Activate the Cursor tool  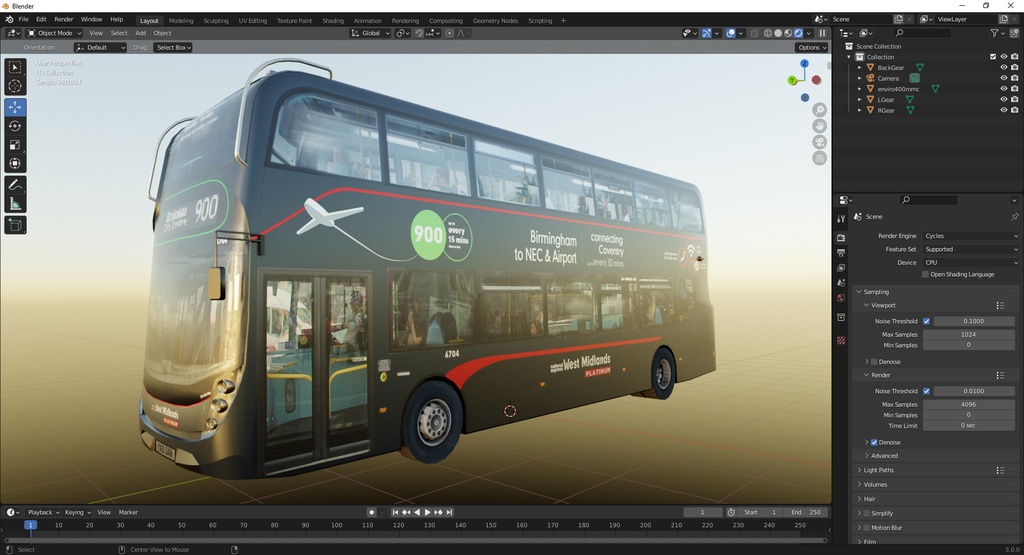pyautogui.click(x=15, y=87)
